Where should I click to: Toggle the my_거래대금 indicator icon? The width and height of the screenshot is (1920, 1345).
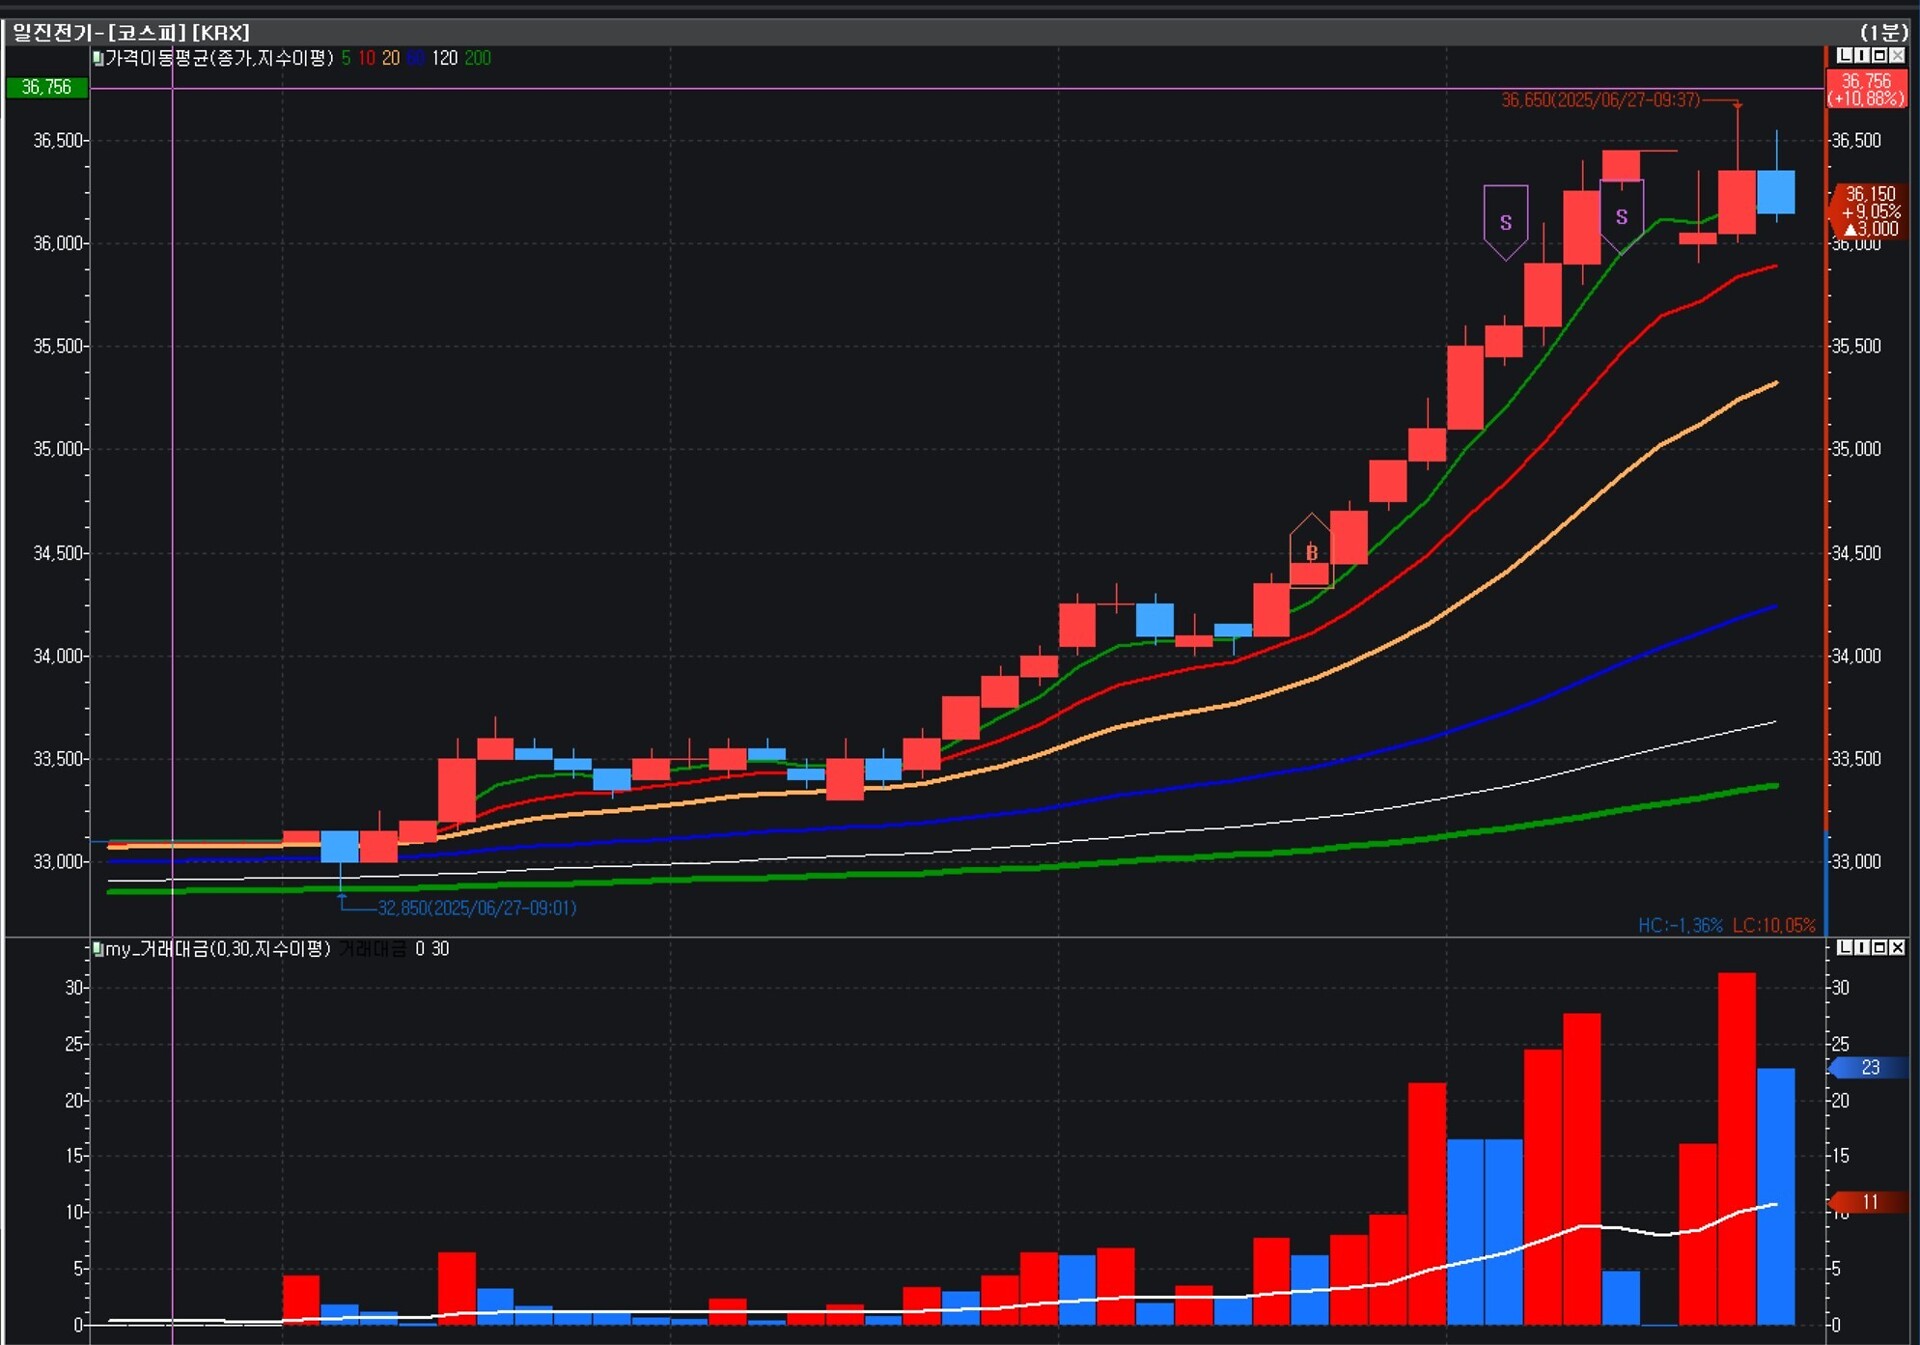98,948
